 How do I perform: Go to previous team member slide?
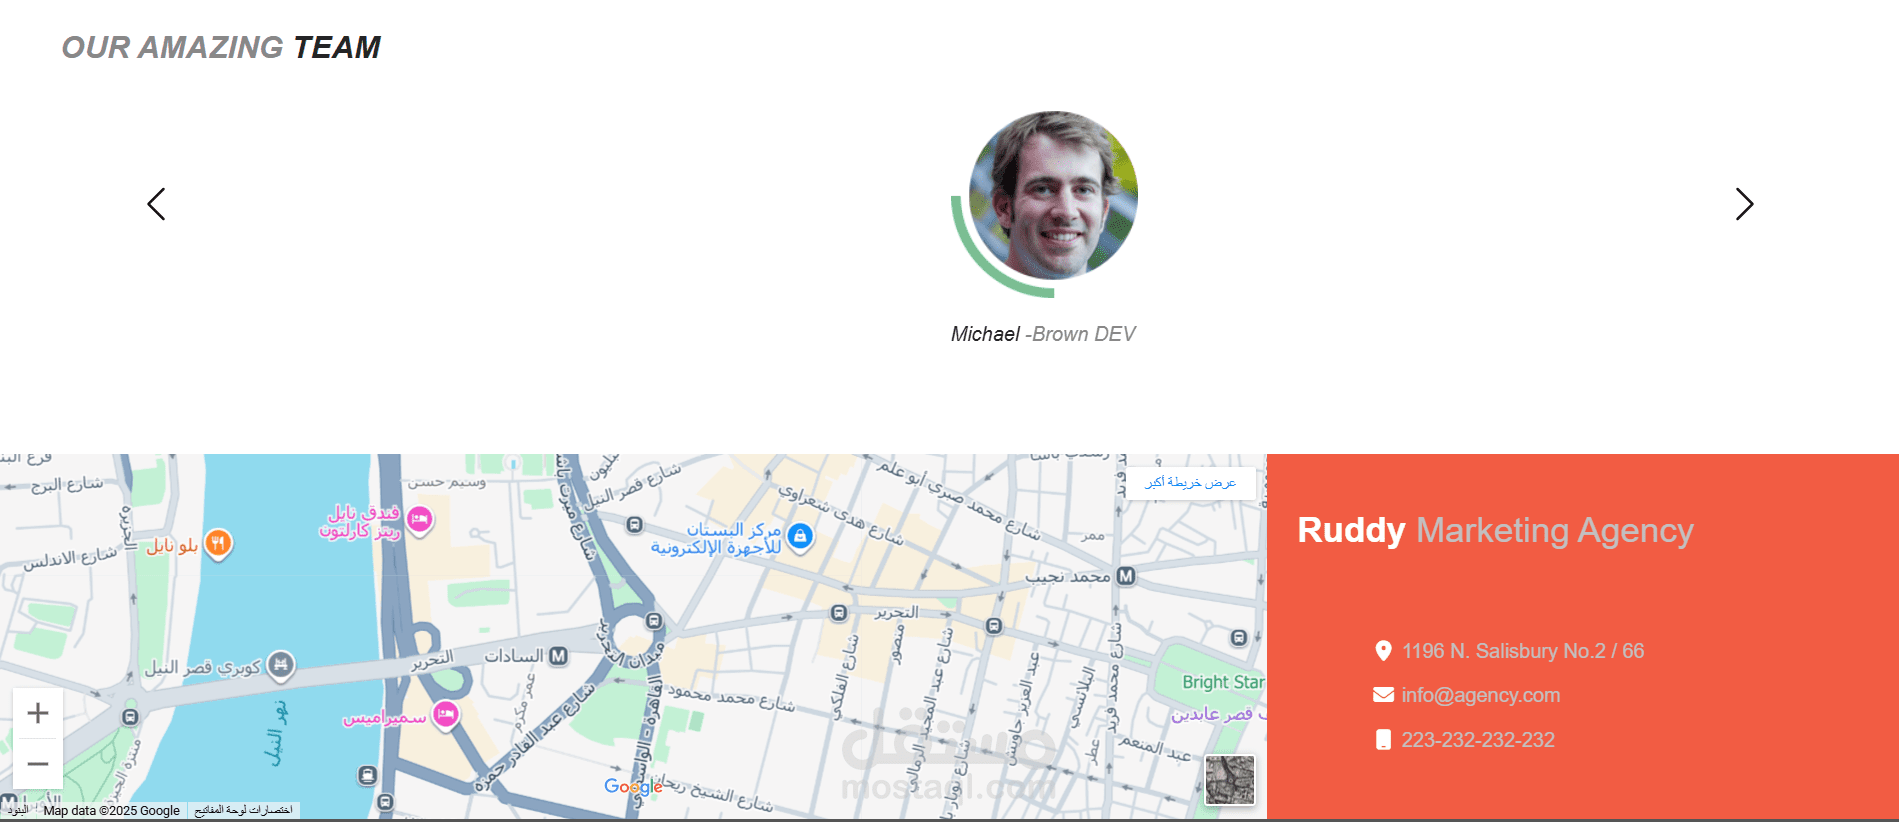156,204
